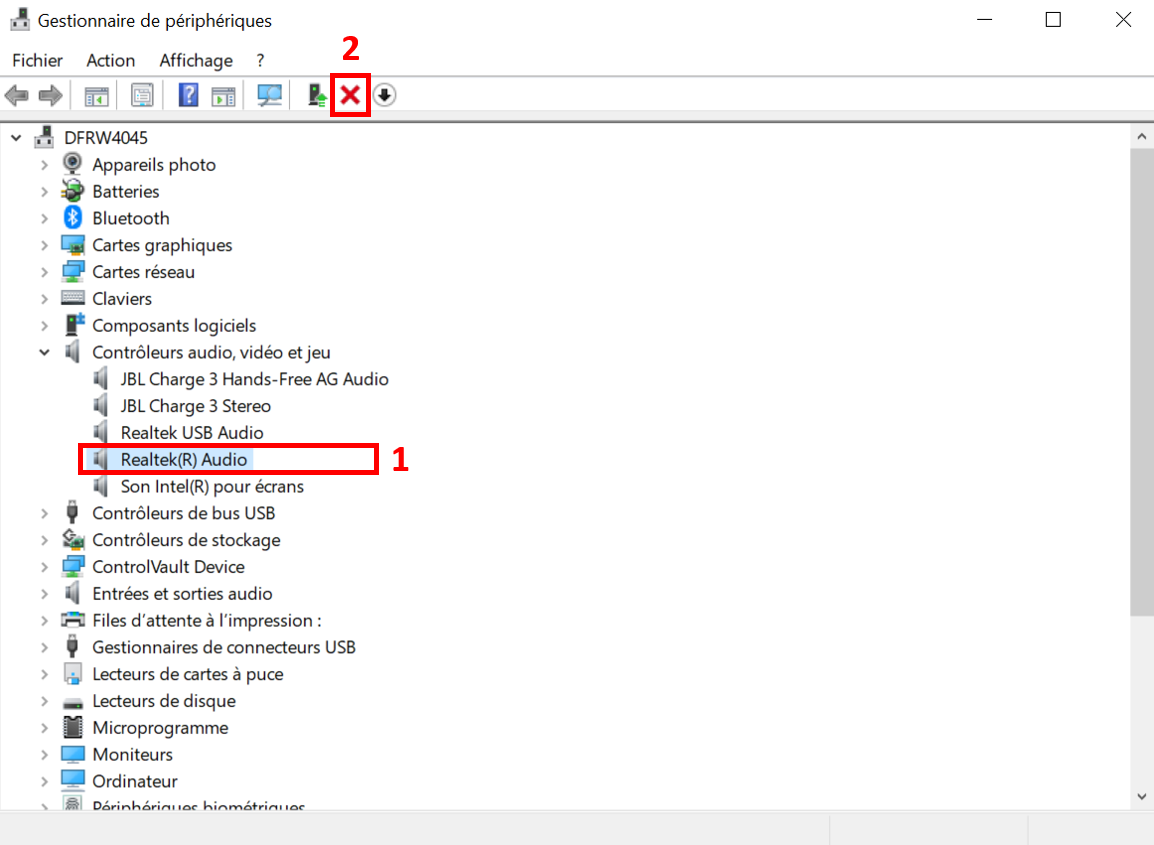Select the Realtek USB Audio device

(192, 433)
